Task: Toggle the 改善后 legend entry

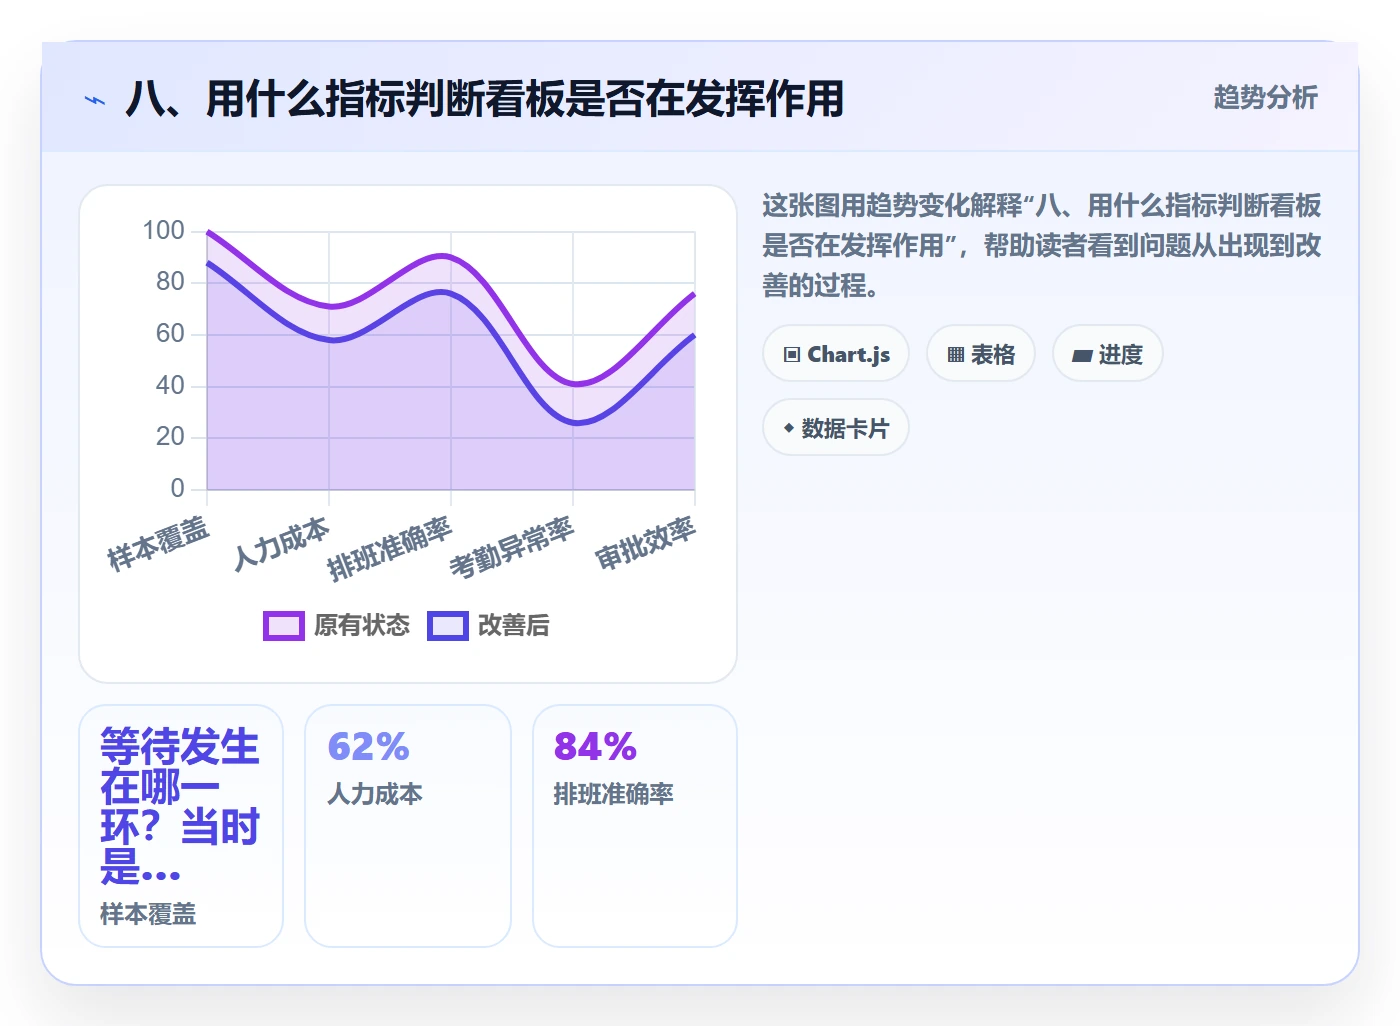Action: point(488,626)
